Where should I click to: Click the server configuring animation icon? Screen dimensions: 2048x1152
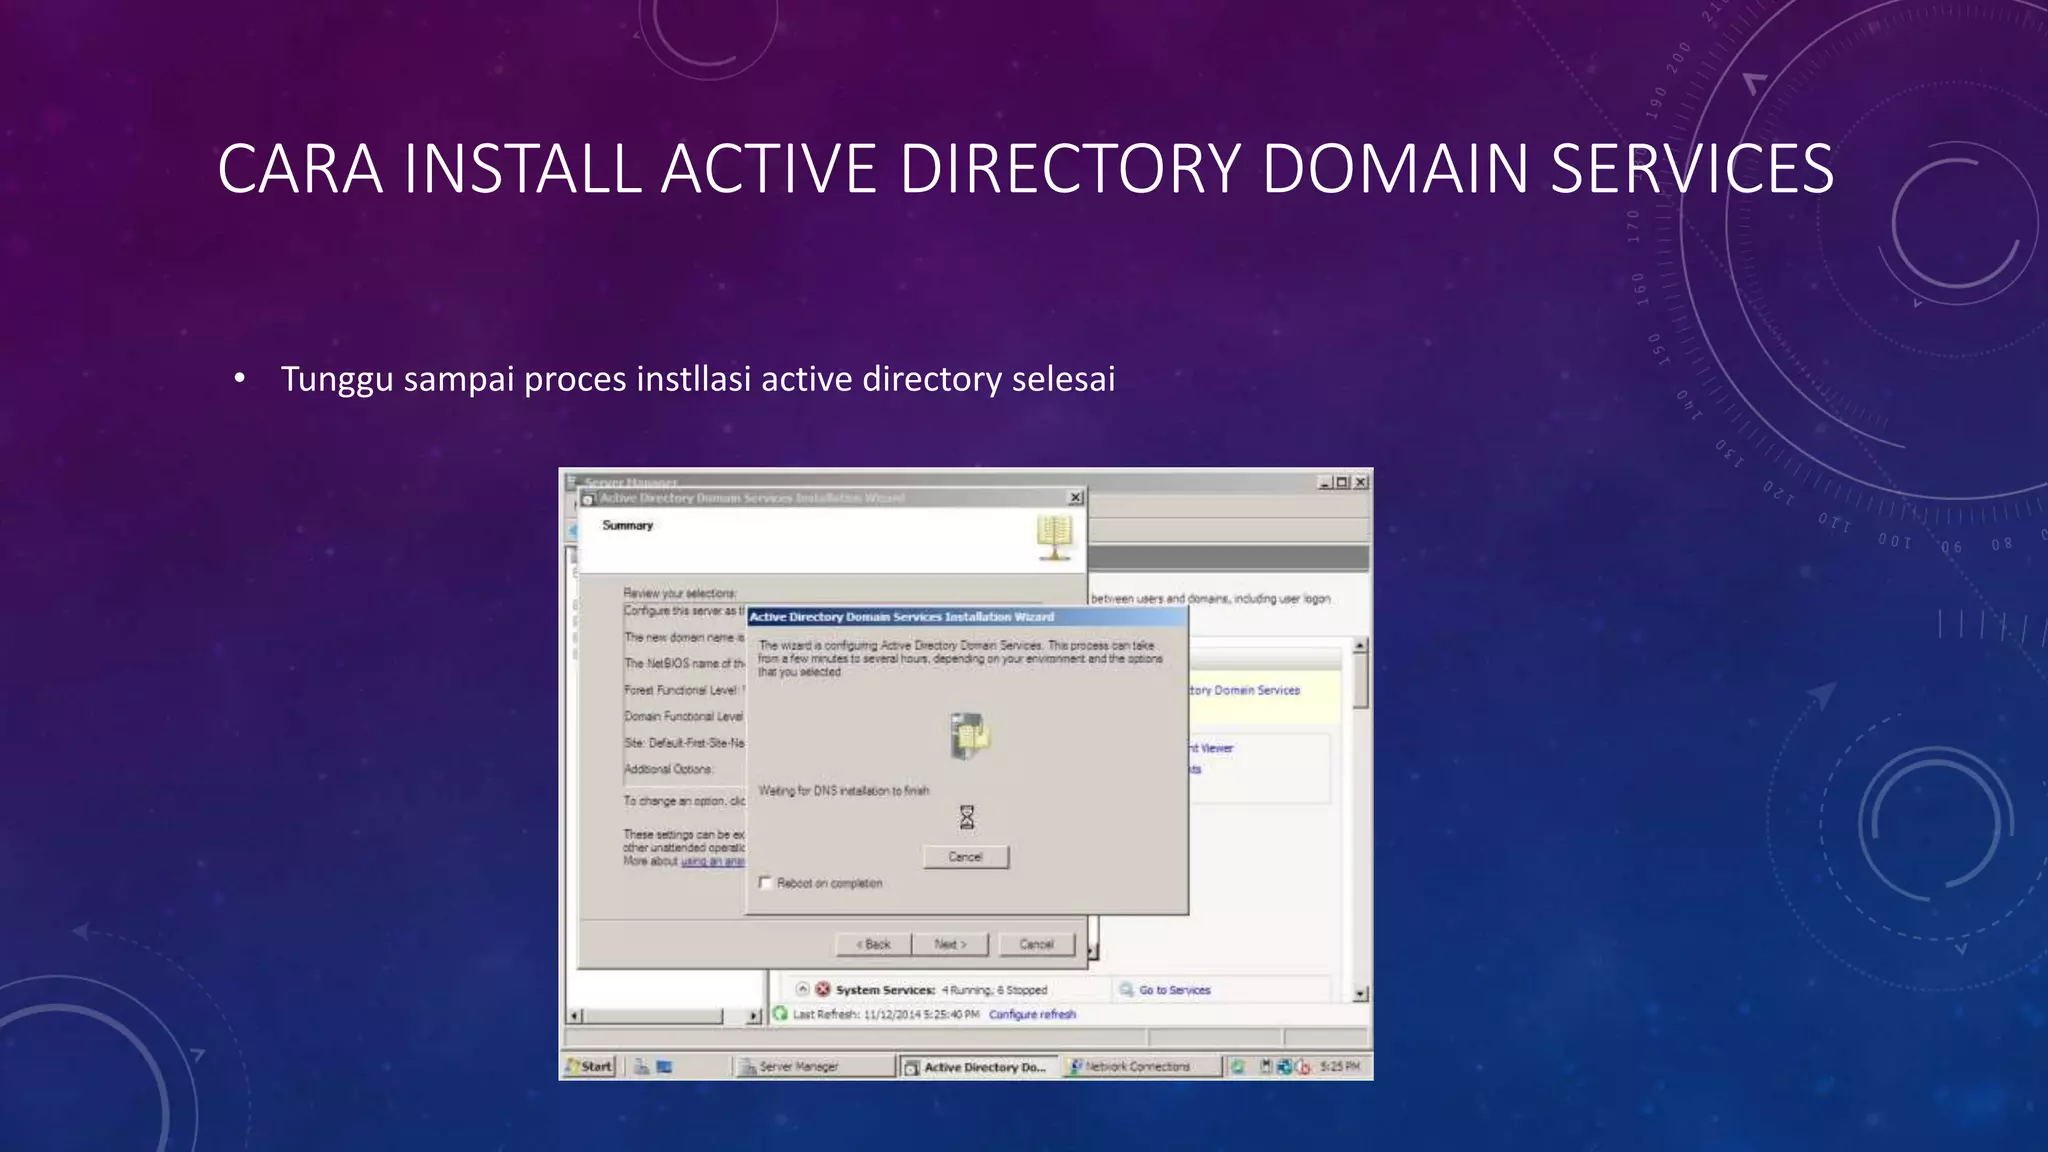[x=968, y=737]
